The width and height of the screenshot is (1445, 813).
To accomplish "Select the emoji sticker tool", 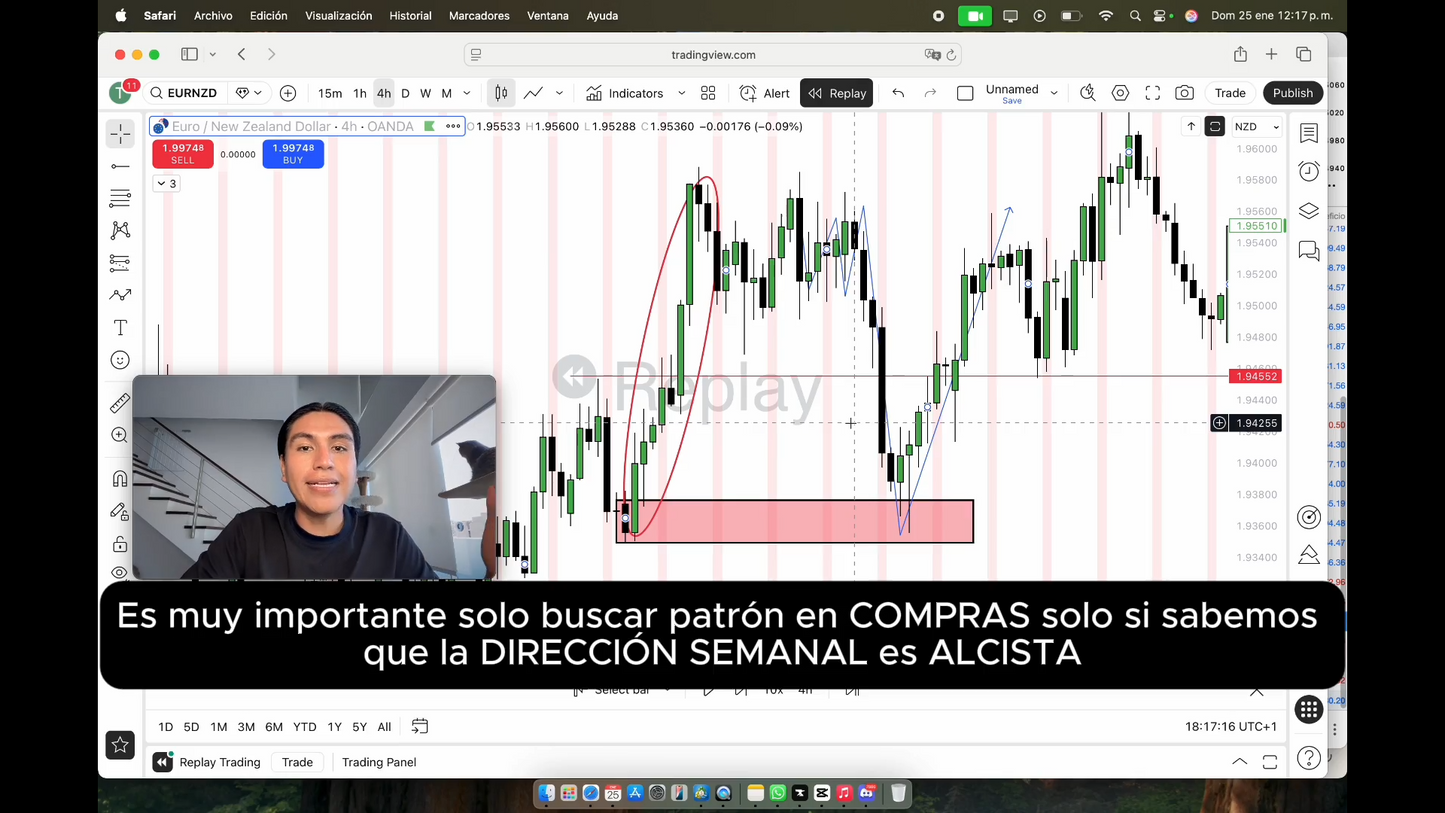I will [x=120, y=360].
